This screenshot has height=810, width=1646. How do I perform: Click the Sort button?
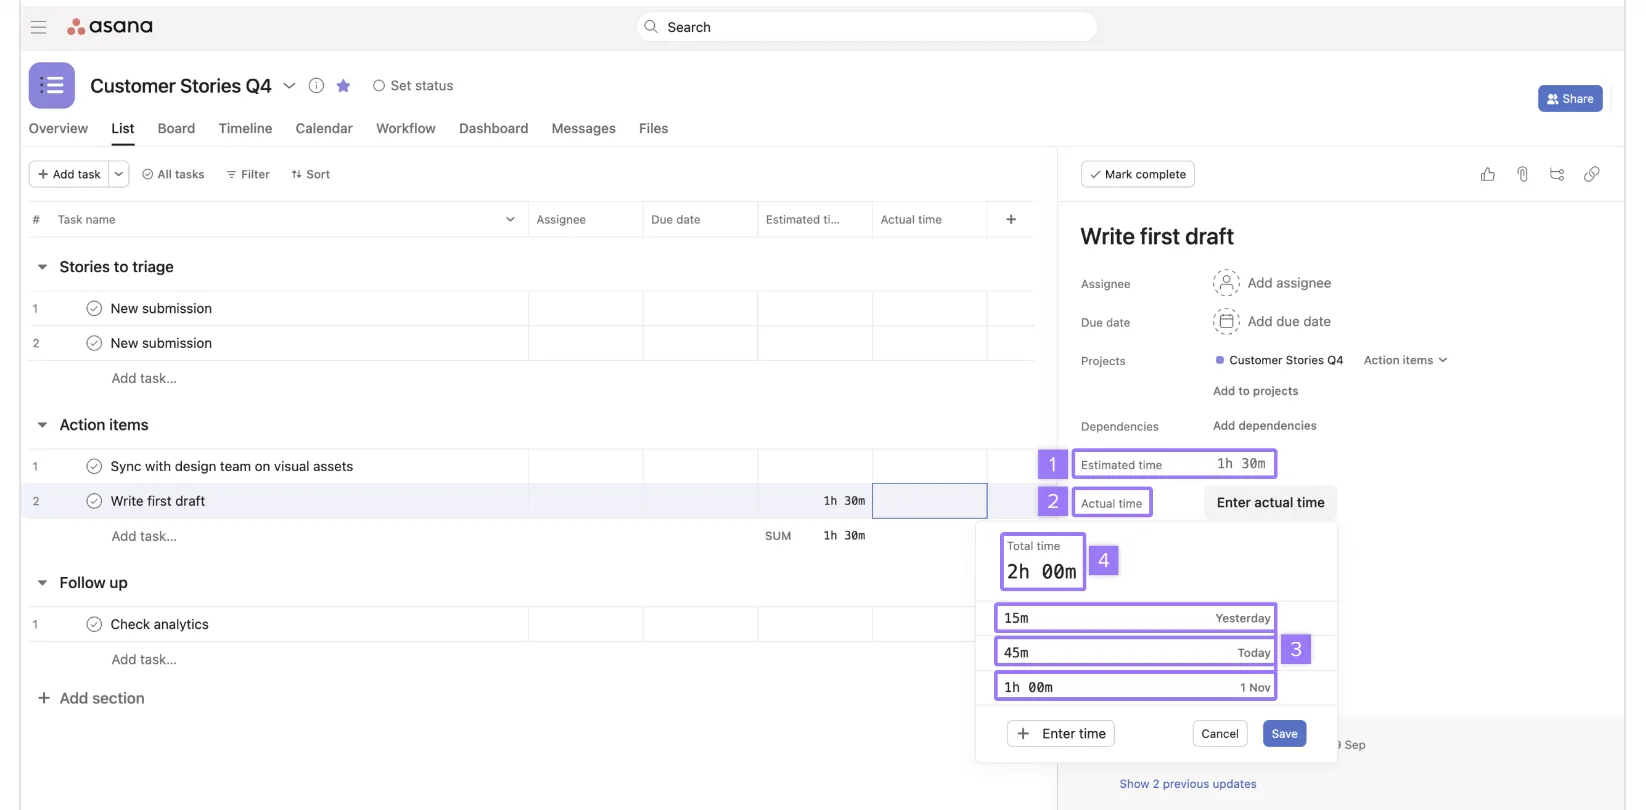(310, 174)
